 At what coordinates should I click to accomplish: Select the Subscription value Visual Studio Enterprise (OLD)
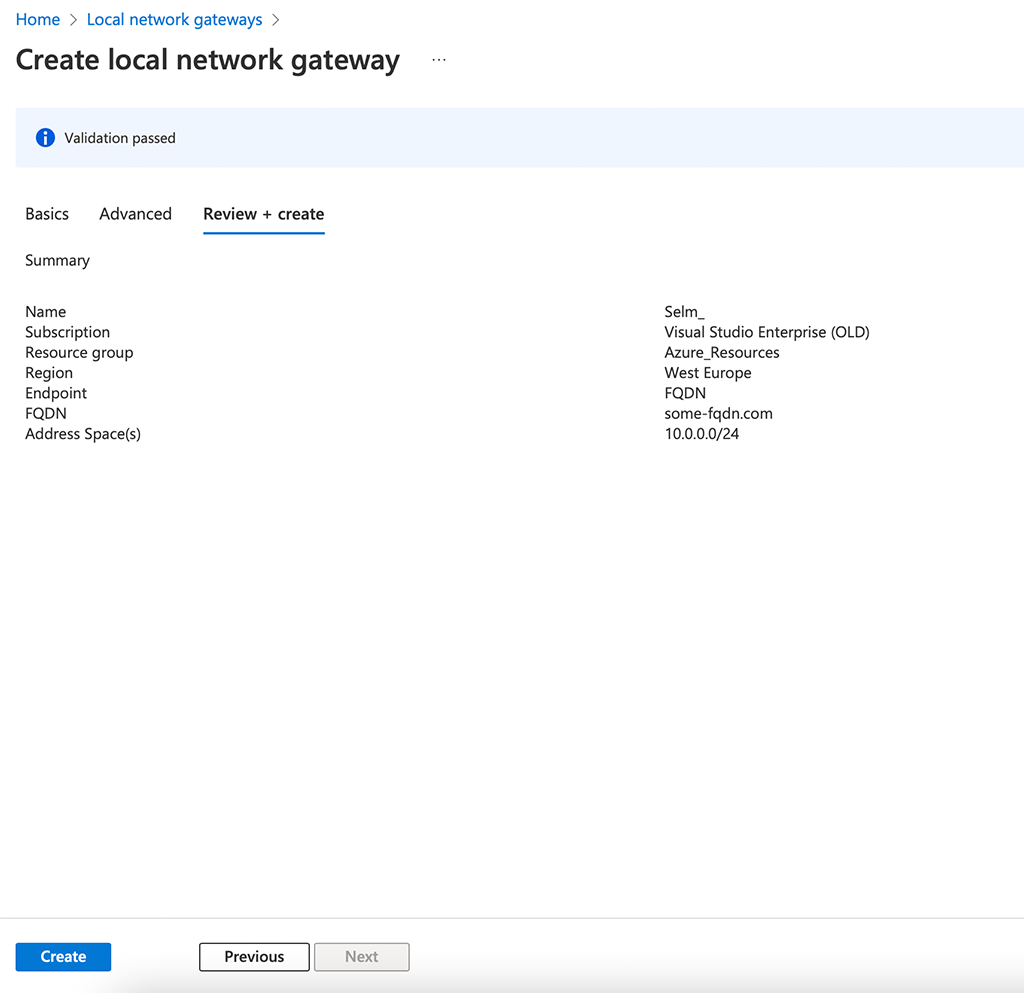pyautogui.click(x=767, y=331)
